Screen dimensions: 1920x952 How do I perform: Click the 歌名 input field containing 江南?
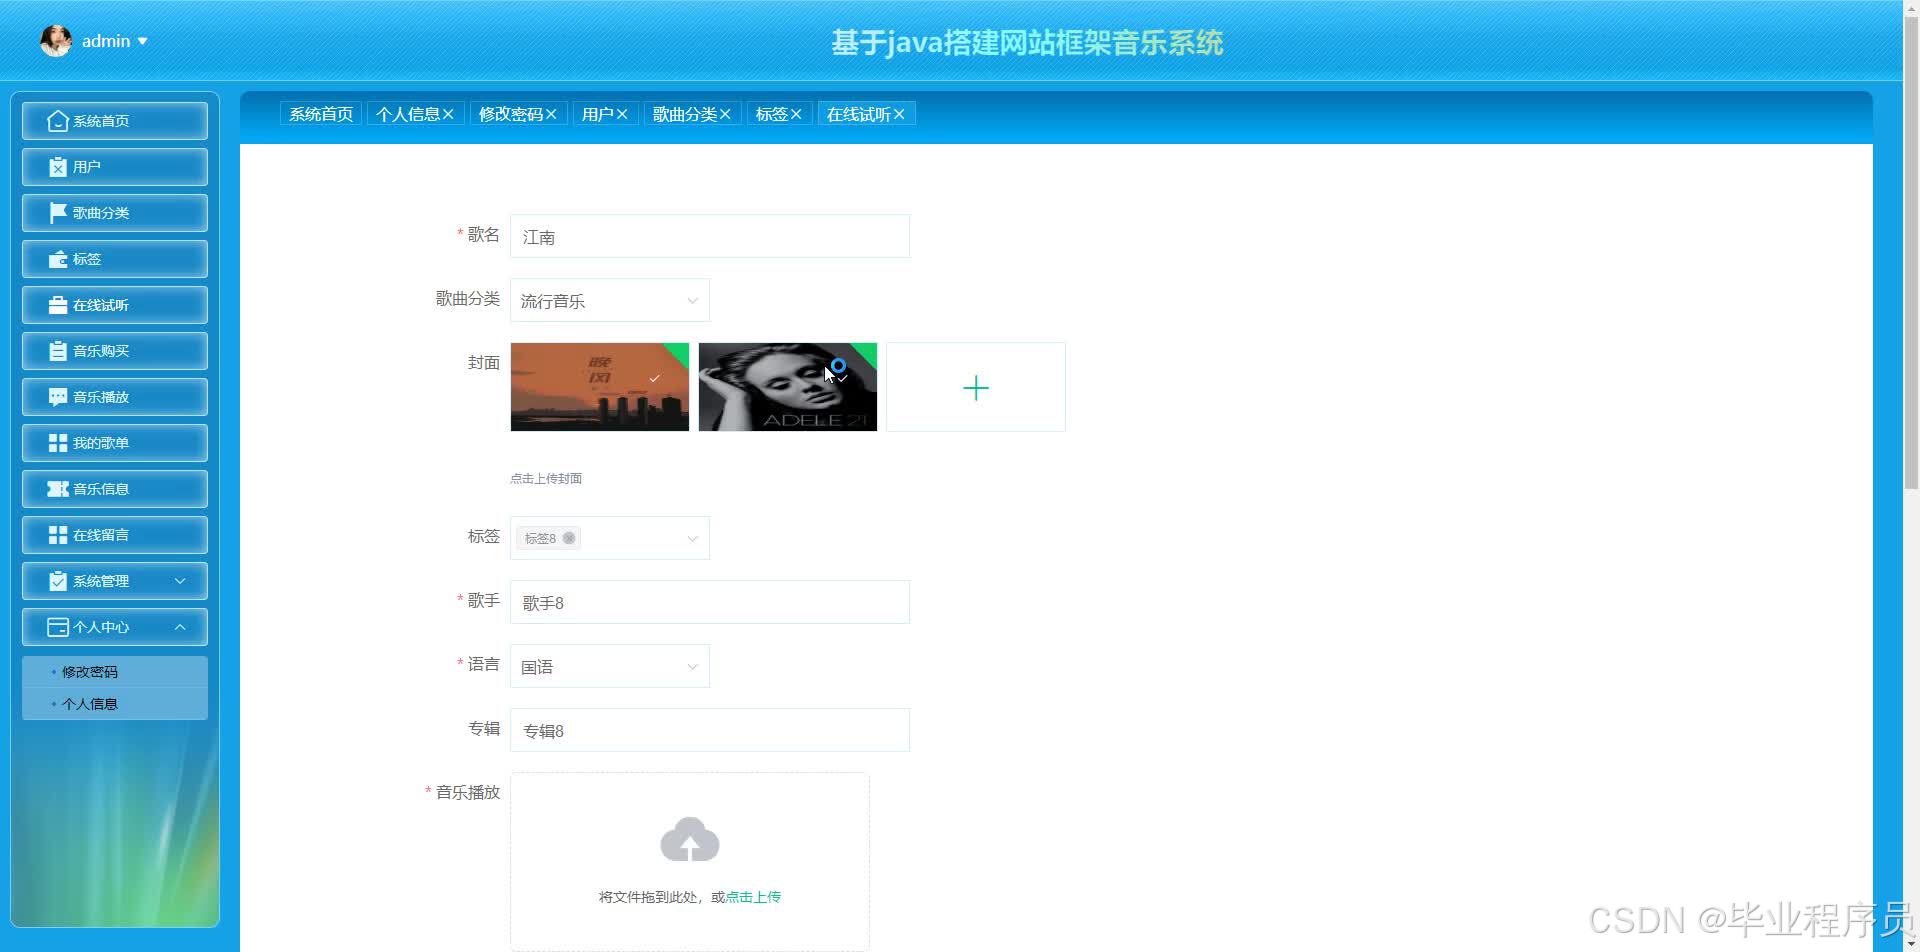710,236
